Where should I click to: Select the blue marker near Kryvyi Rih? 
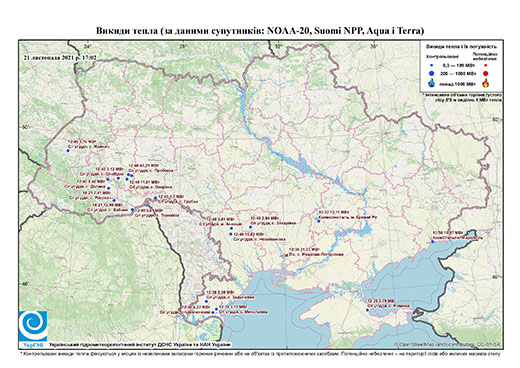coord(319,221)
